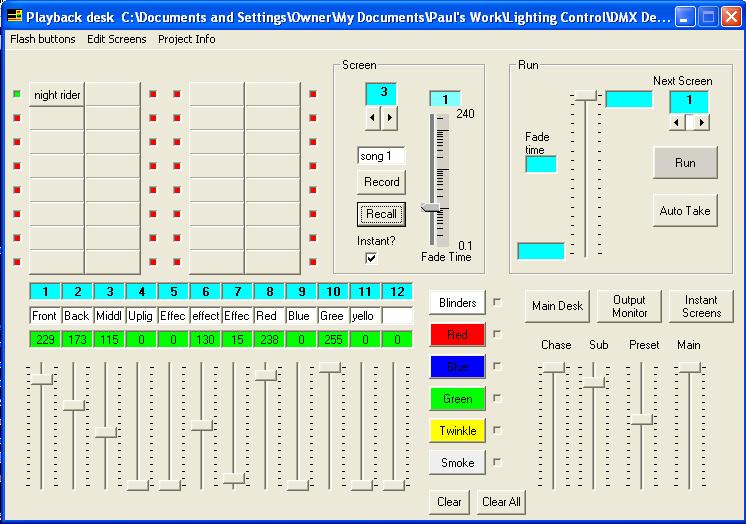Viewport: 746px width, 524px height.
Task: Open the Project Info menu
Action: click(x=186, y=39)
